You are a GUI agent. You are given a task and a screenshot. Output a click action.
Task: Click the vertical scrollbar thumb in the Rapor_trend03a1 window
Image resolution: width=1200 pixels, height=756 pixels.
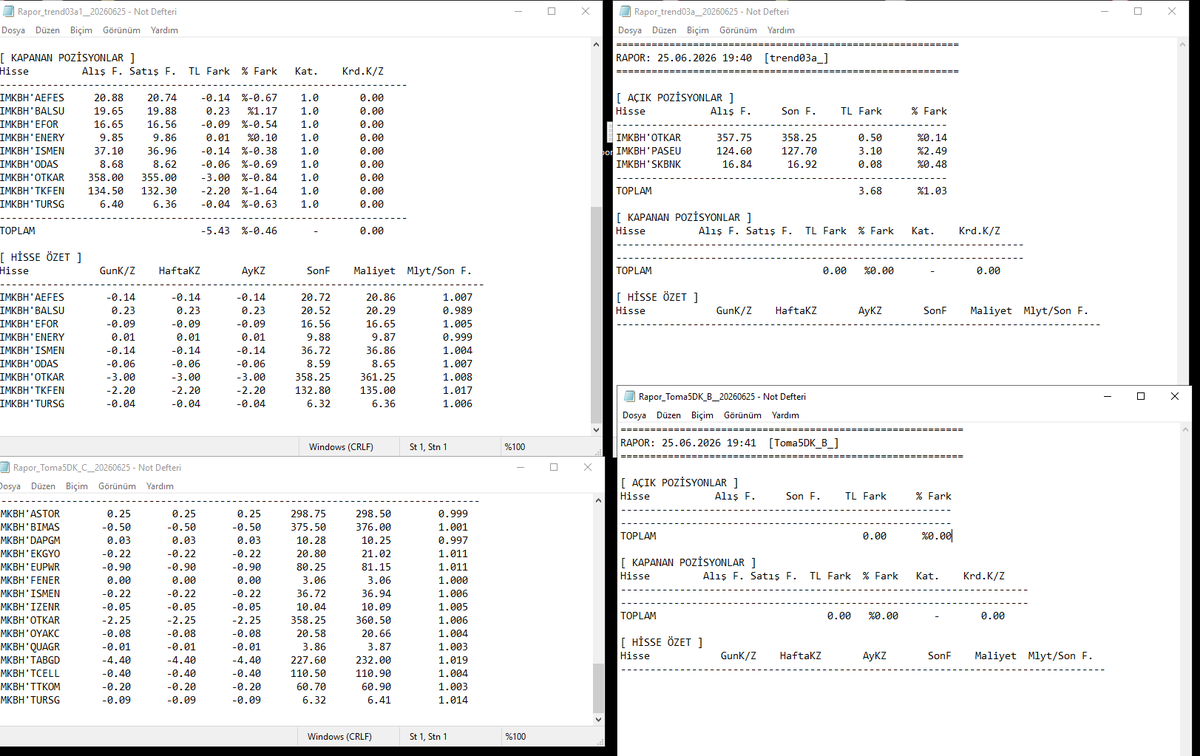pos(597,313)
